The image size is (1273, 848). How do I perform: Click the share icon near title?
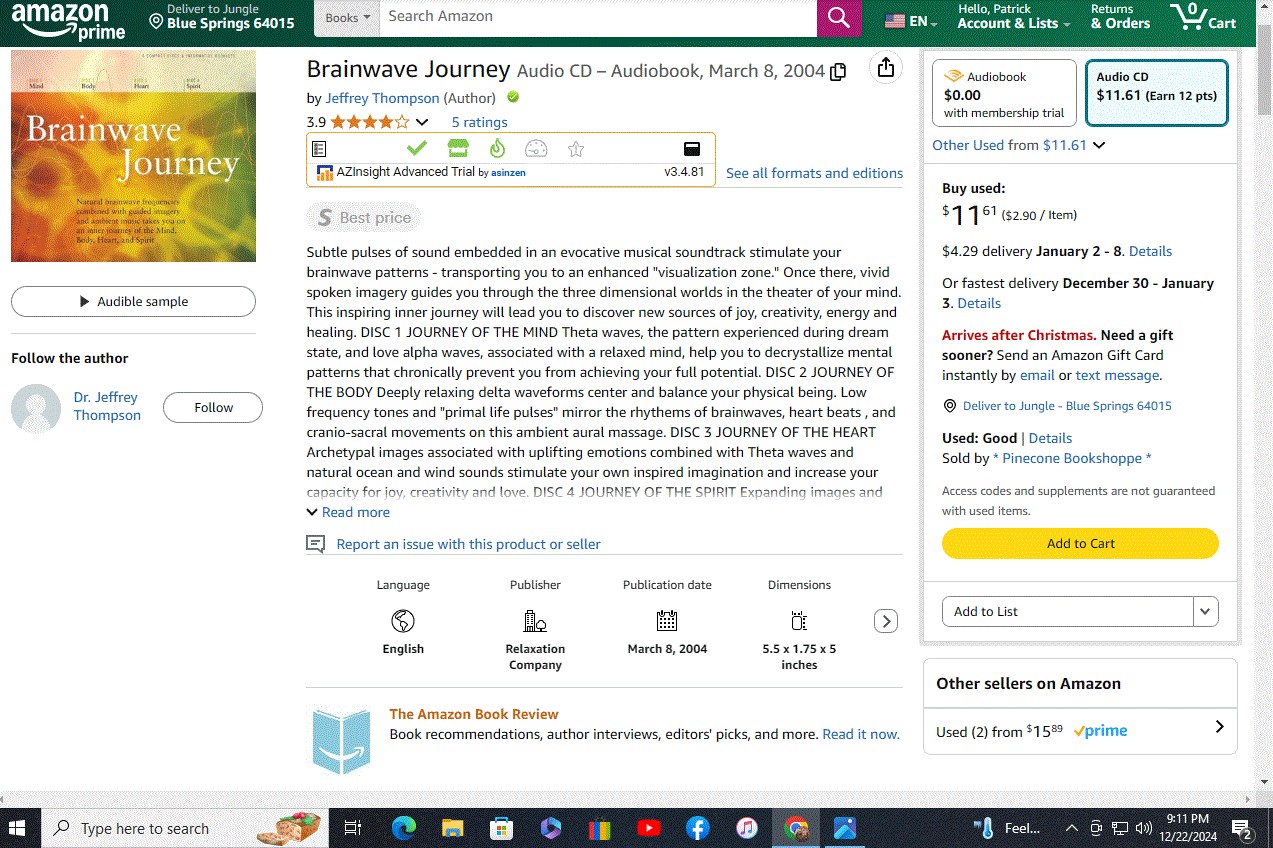(885, 67)
